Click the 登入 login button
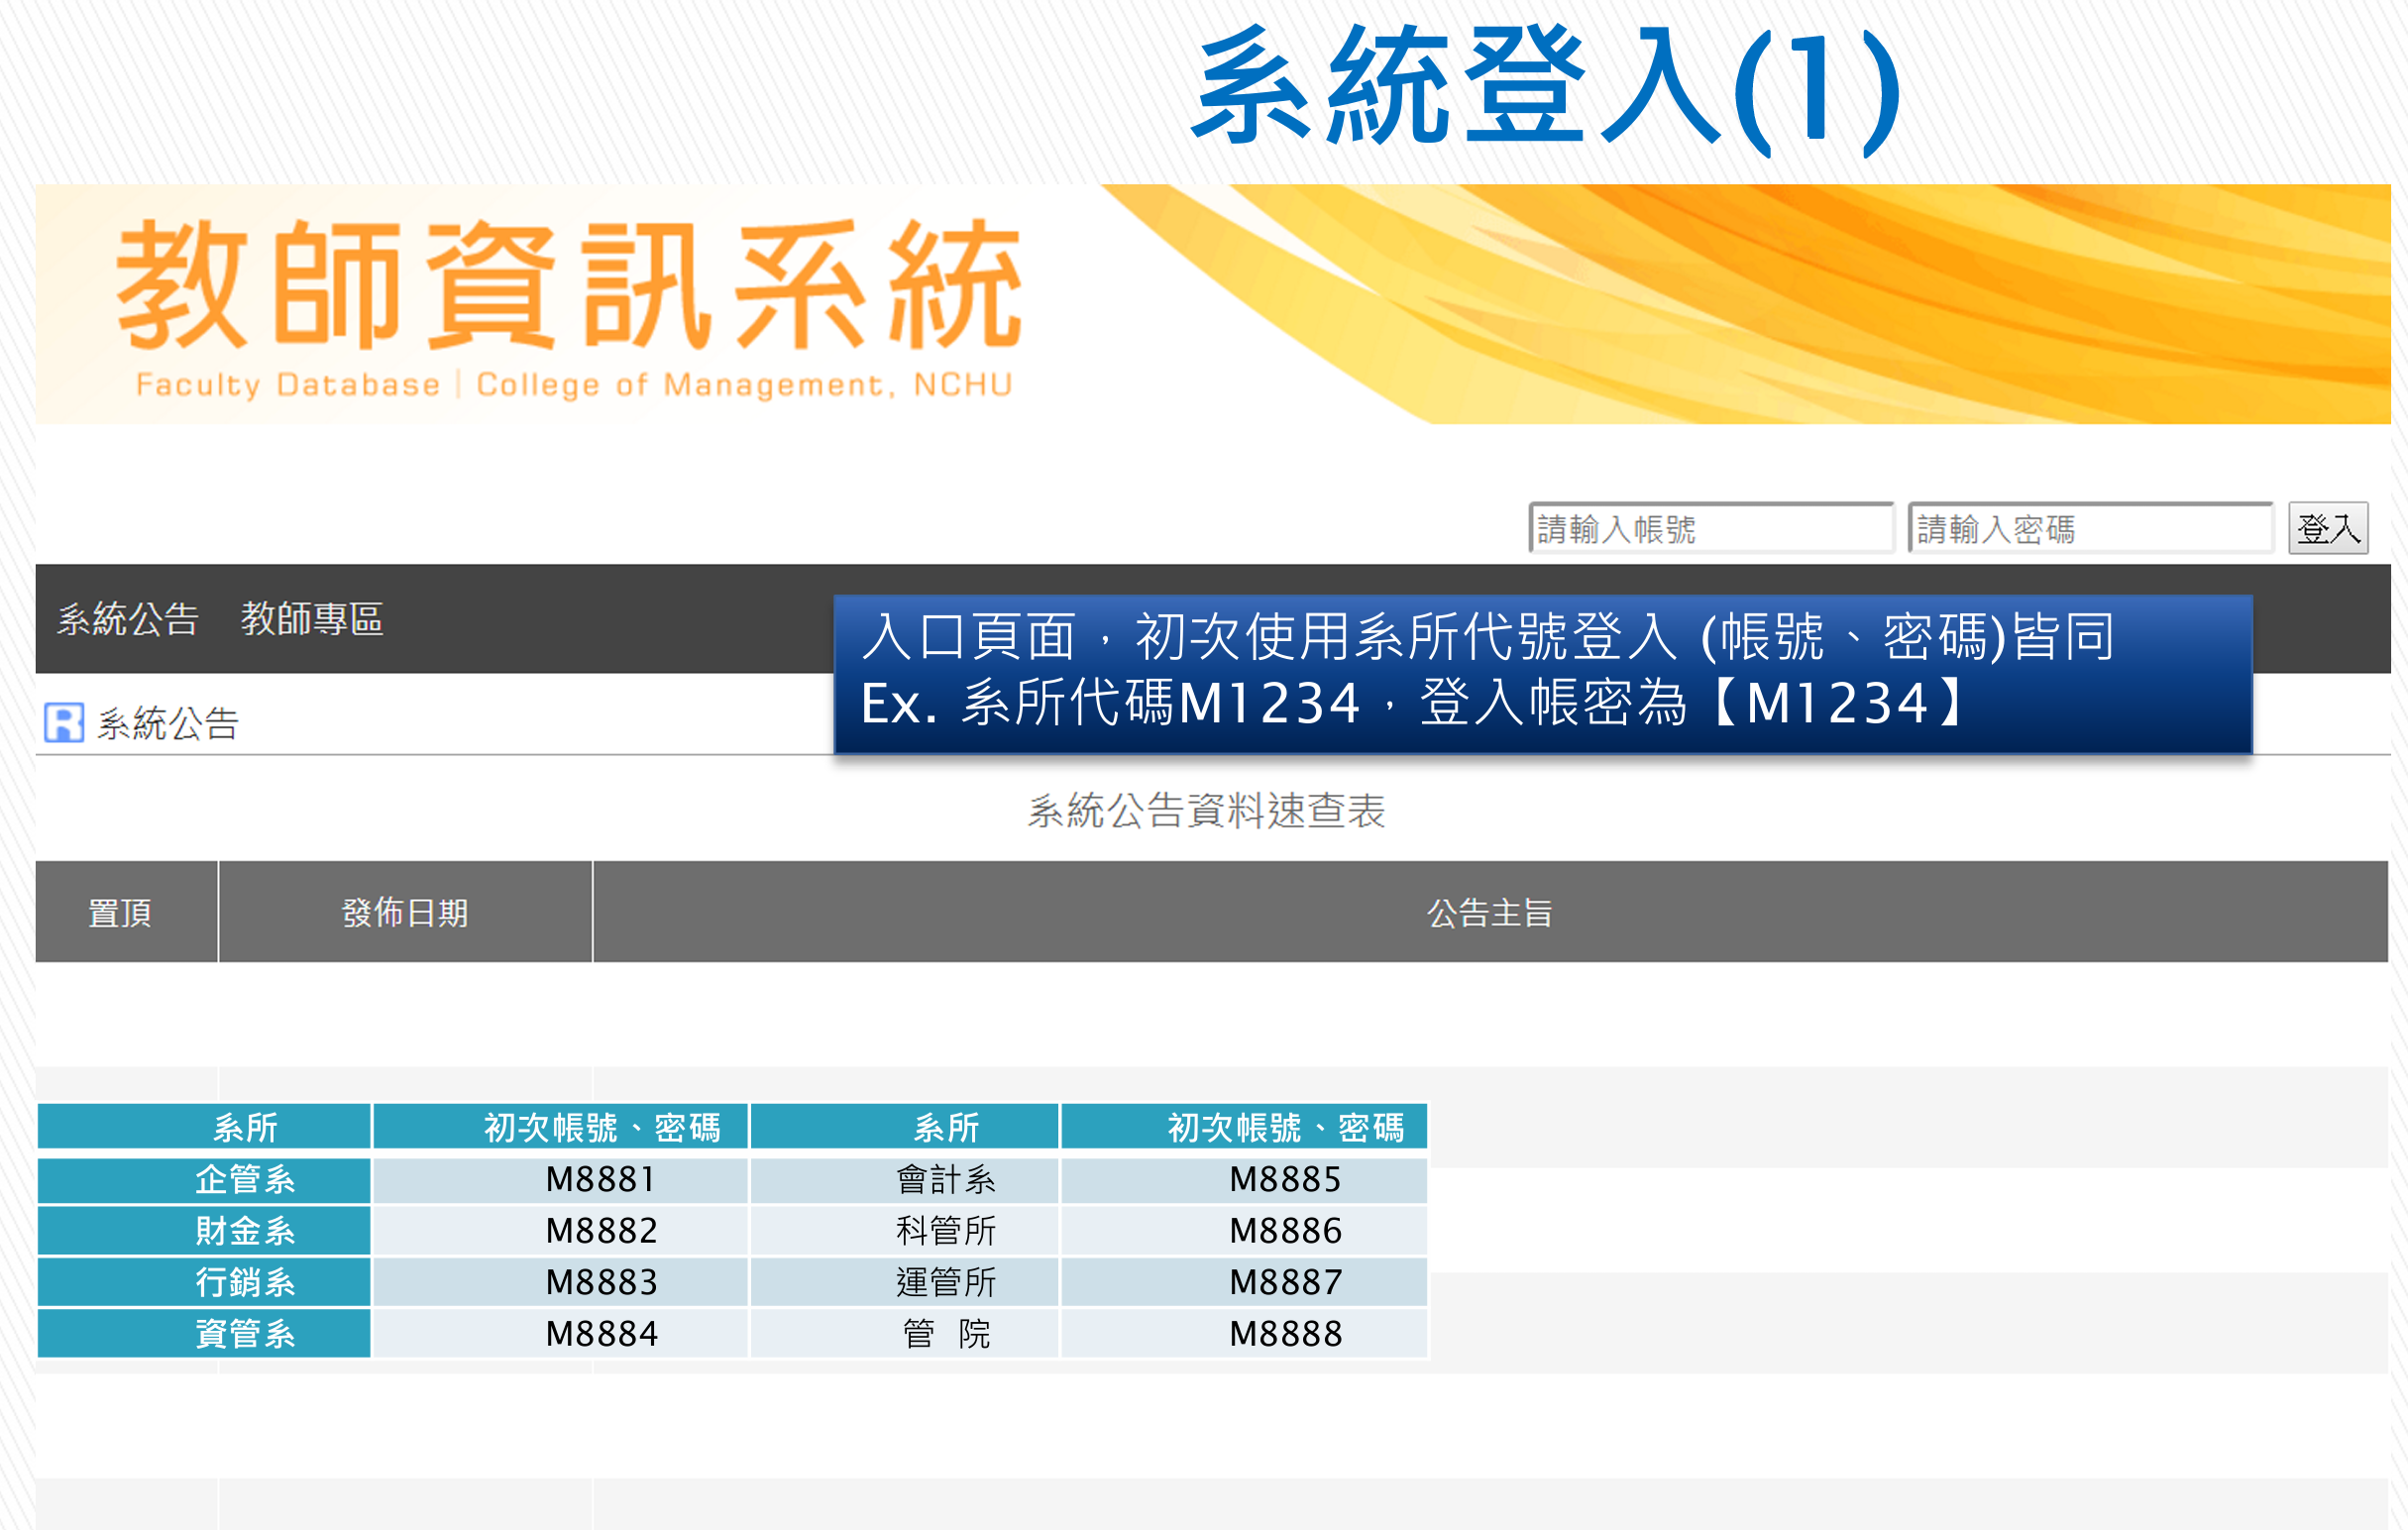Viewport: 2408px width, 1530px height. (2328, 528)
